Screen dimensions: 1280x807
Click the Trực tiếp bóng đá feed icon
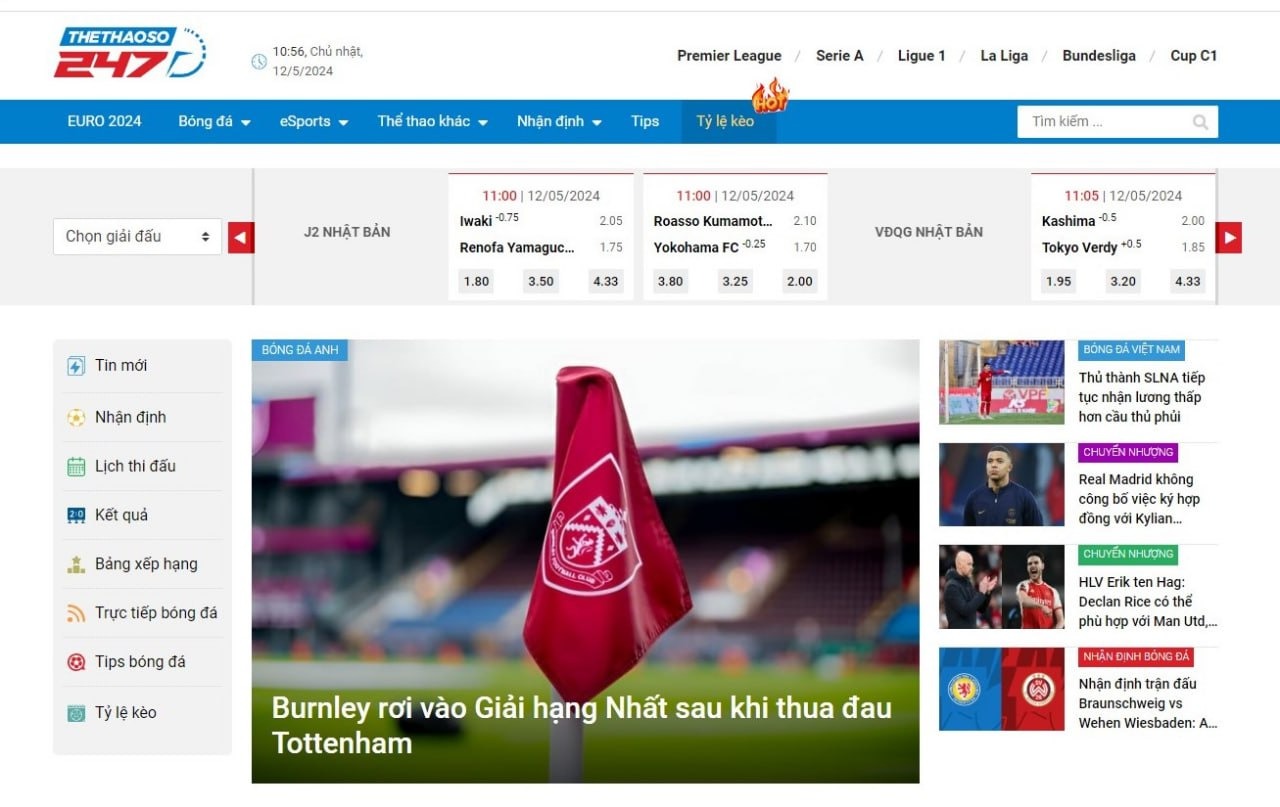(76, 613)
